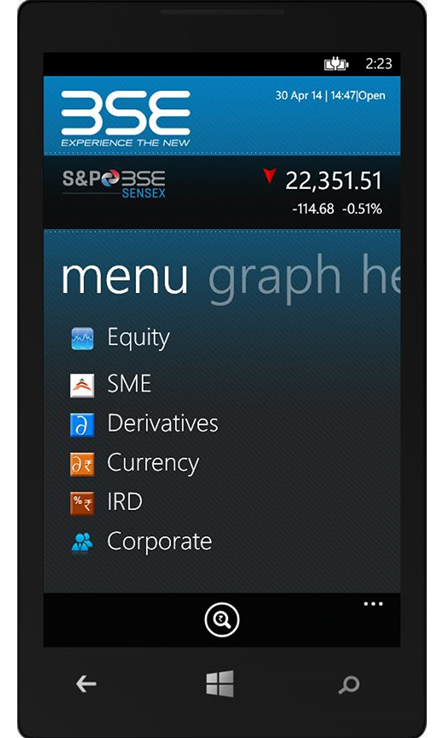This screenshot has height=738, width=443.
Task: Tap the Windows Start button
Action: 220,684
